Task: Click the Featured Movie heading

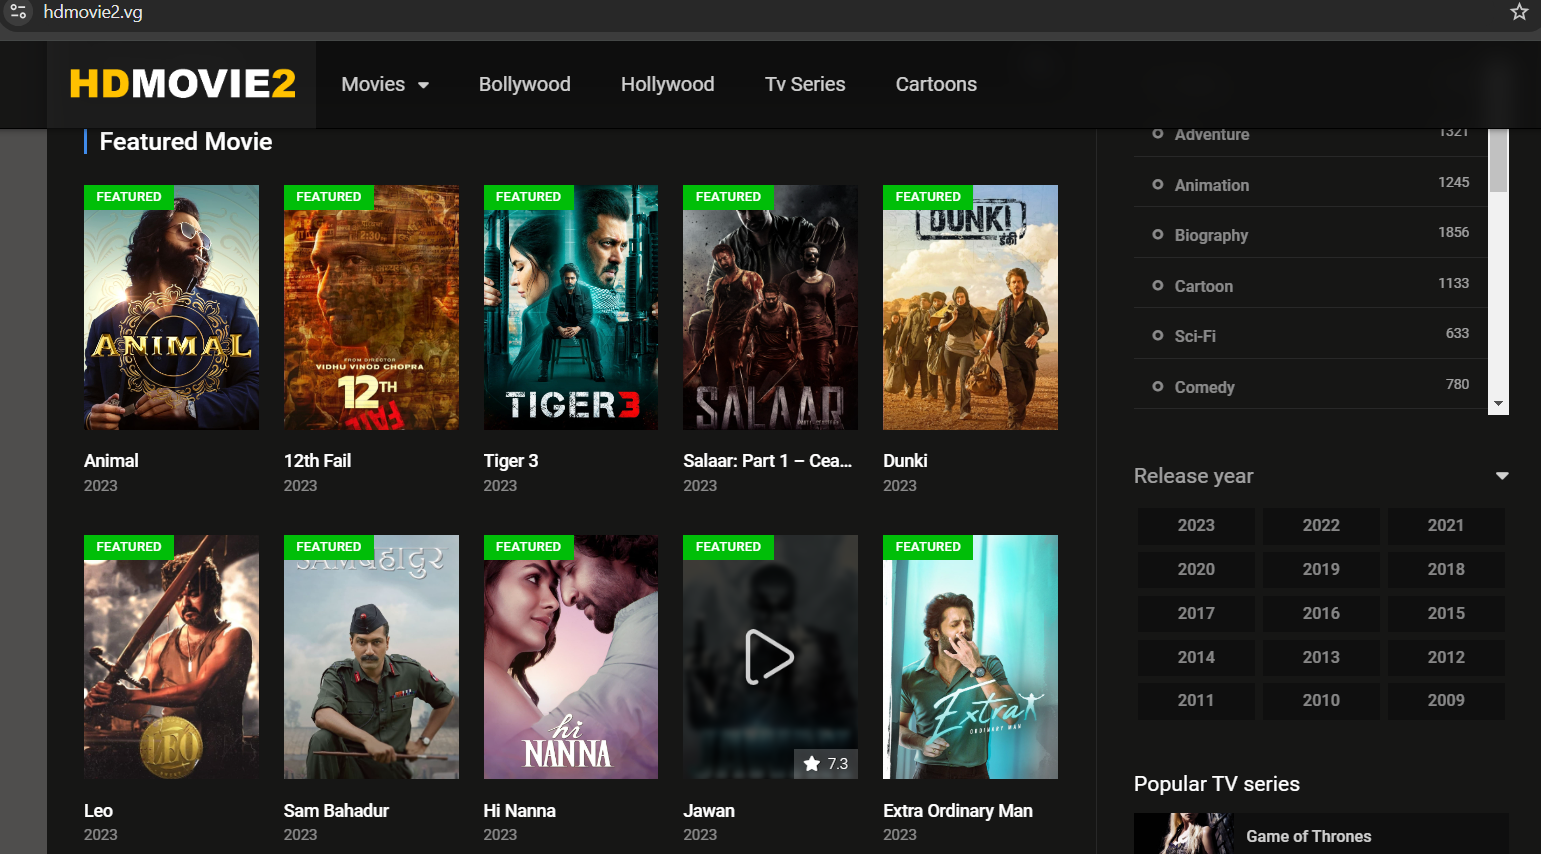Action: 186,142
